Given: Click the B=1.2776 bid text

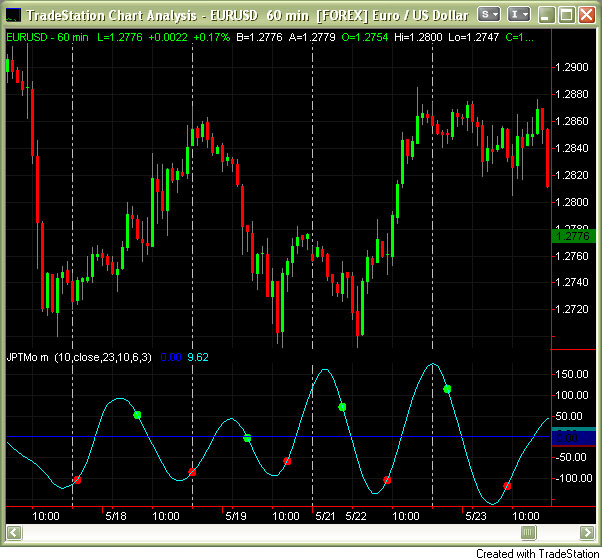Looking at the screenshot, I should (x=259, y=37).
